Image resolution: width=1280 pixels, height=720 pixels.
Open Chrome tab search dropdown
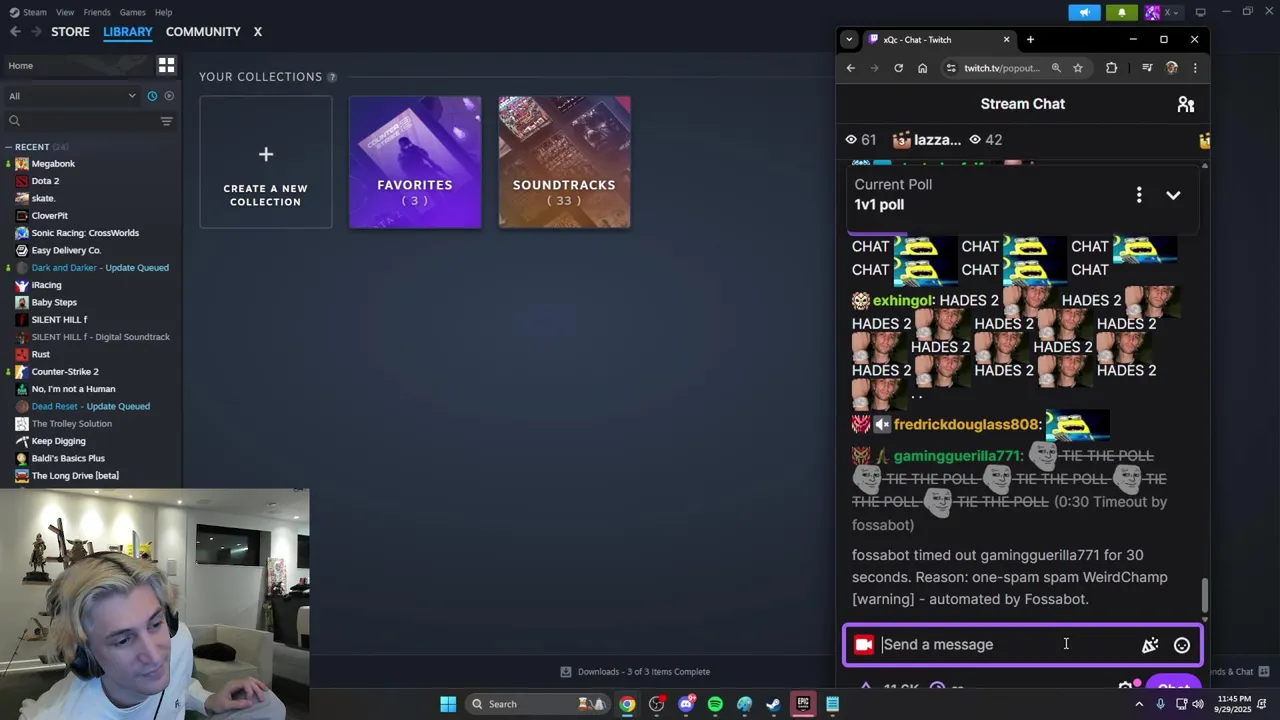[x=849, y=40]
